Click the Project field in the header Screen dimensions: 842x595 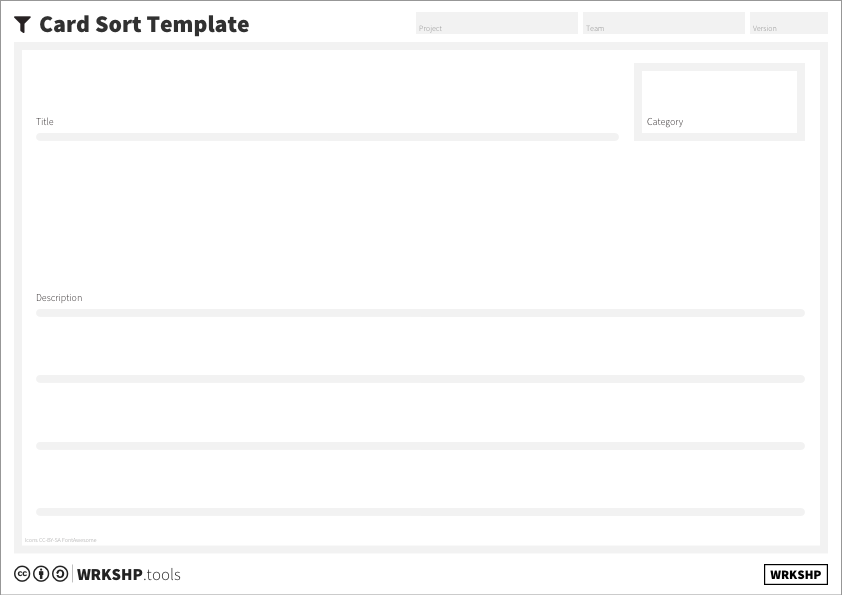(496, 23)
